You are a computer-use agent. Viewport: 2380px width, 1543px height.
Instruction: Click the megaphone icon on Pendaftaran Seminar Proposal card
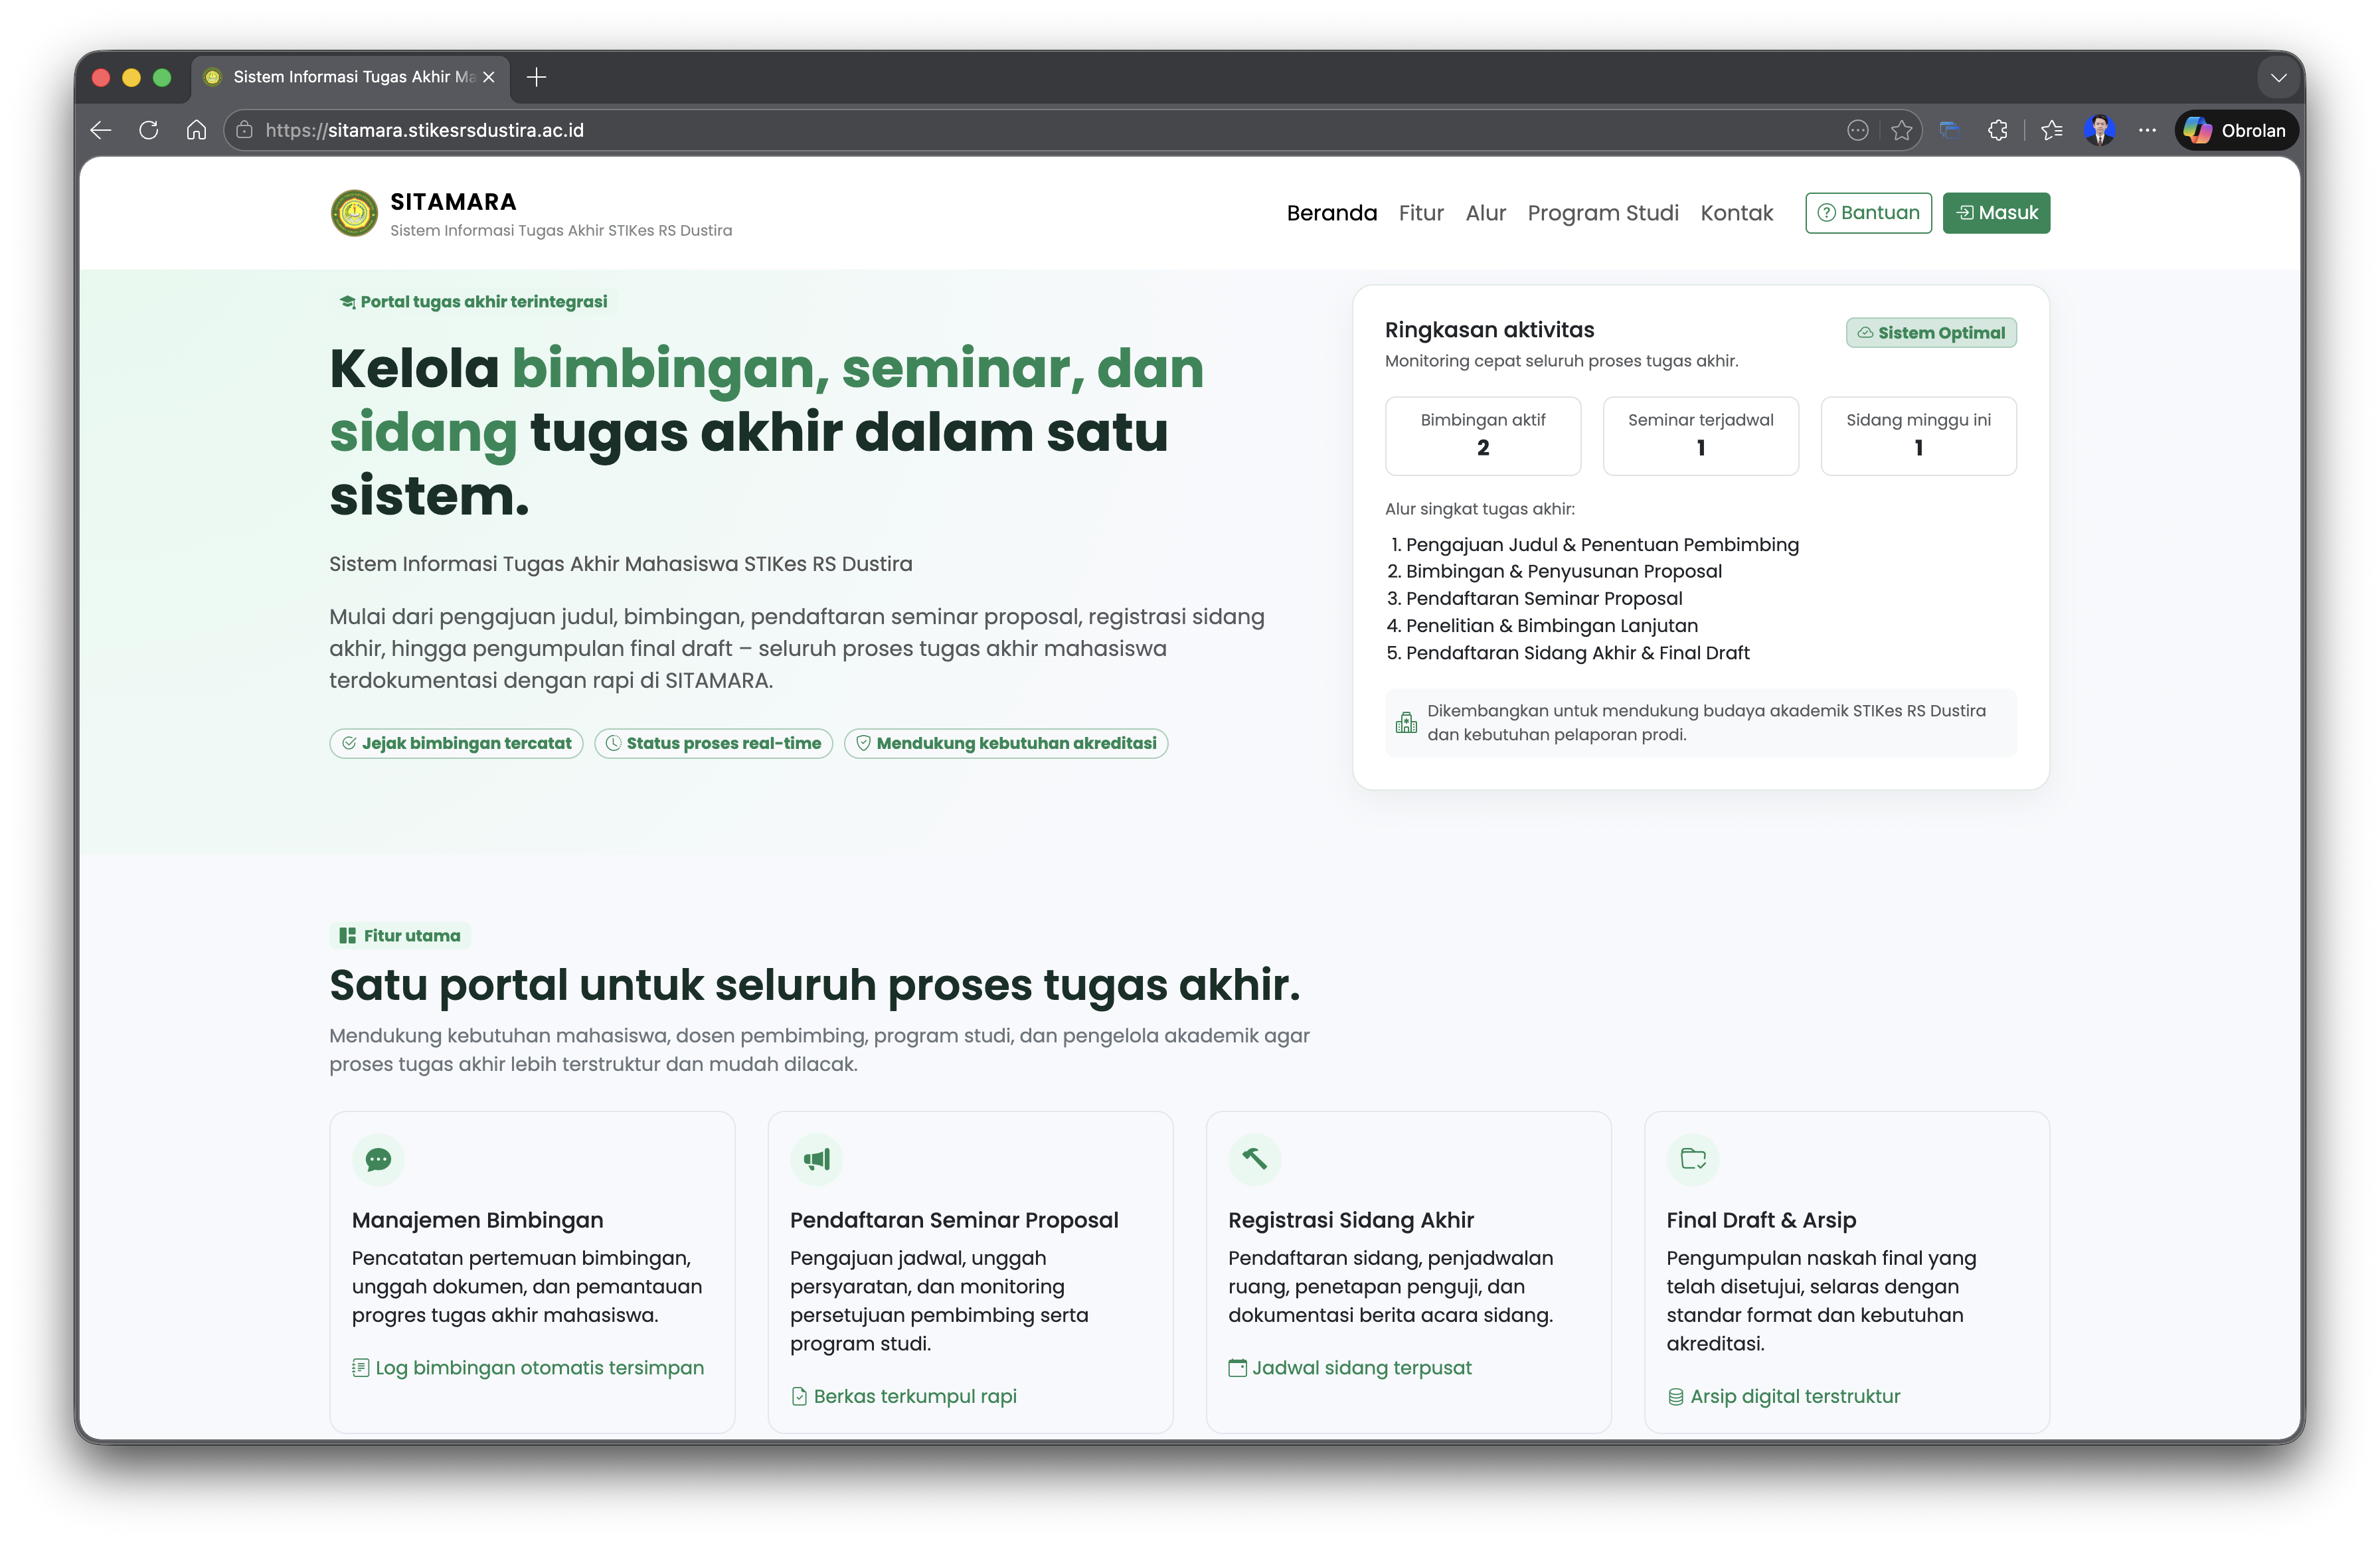point(816,1159)
